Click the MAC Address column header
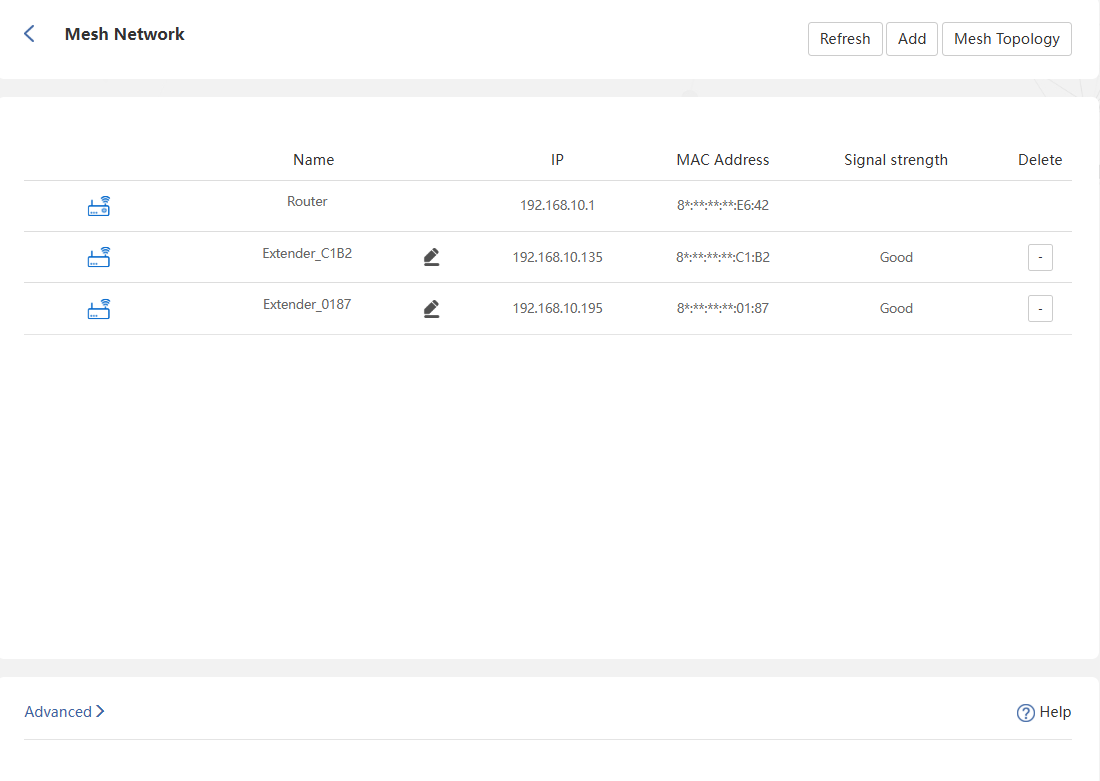1100x781 pixels. tap(722, 160)
